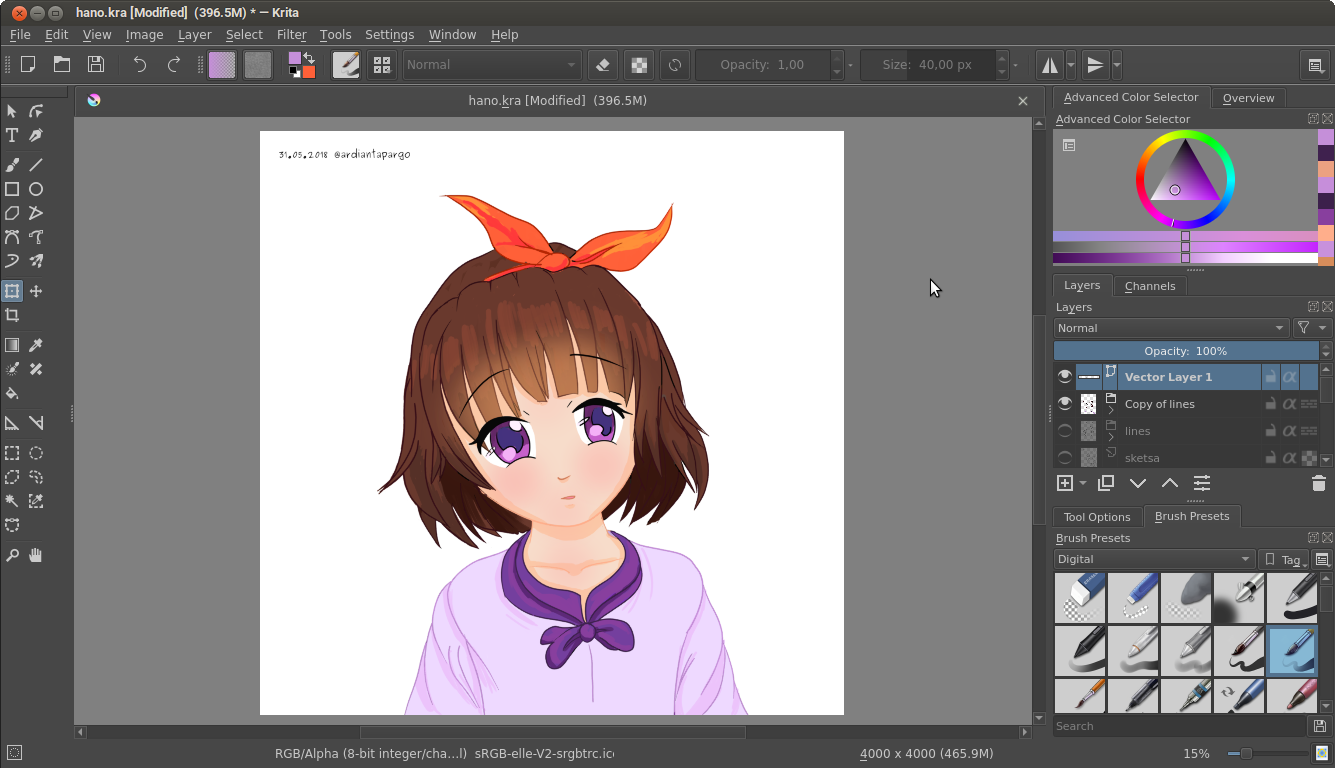Viewport: 1335px width, 768px height.
Task: Select the Gradient tool
Action: point(12,344)
